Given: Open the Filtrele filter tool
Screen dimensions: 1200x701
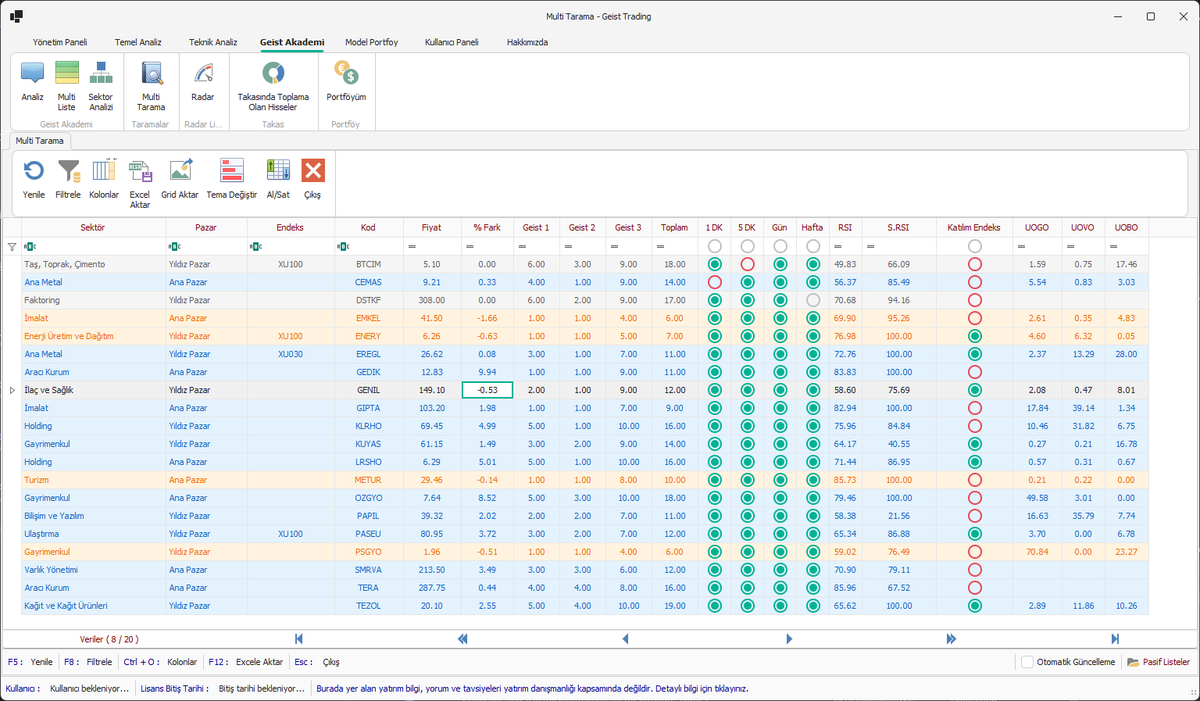Looking at the screenshot, I should (68, 178).
